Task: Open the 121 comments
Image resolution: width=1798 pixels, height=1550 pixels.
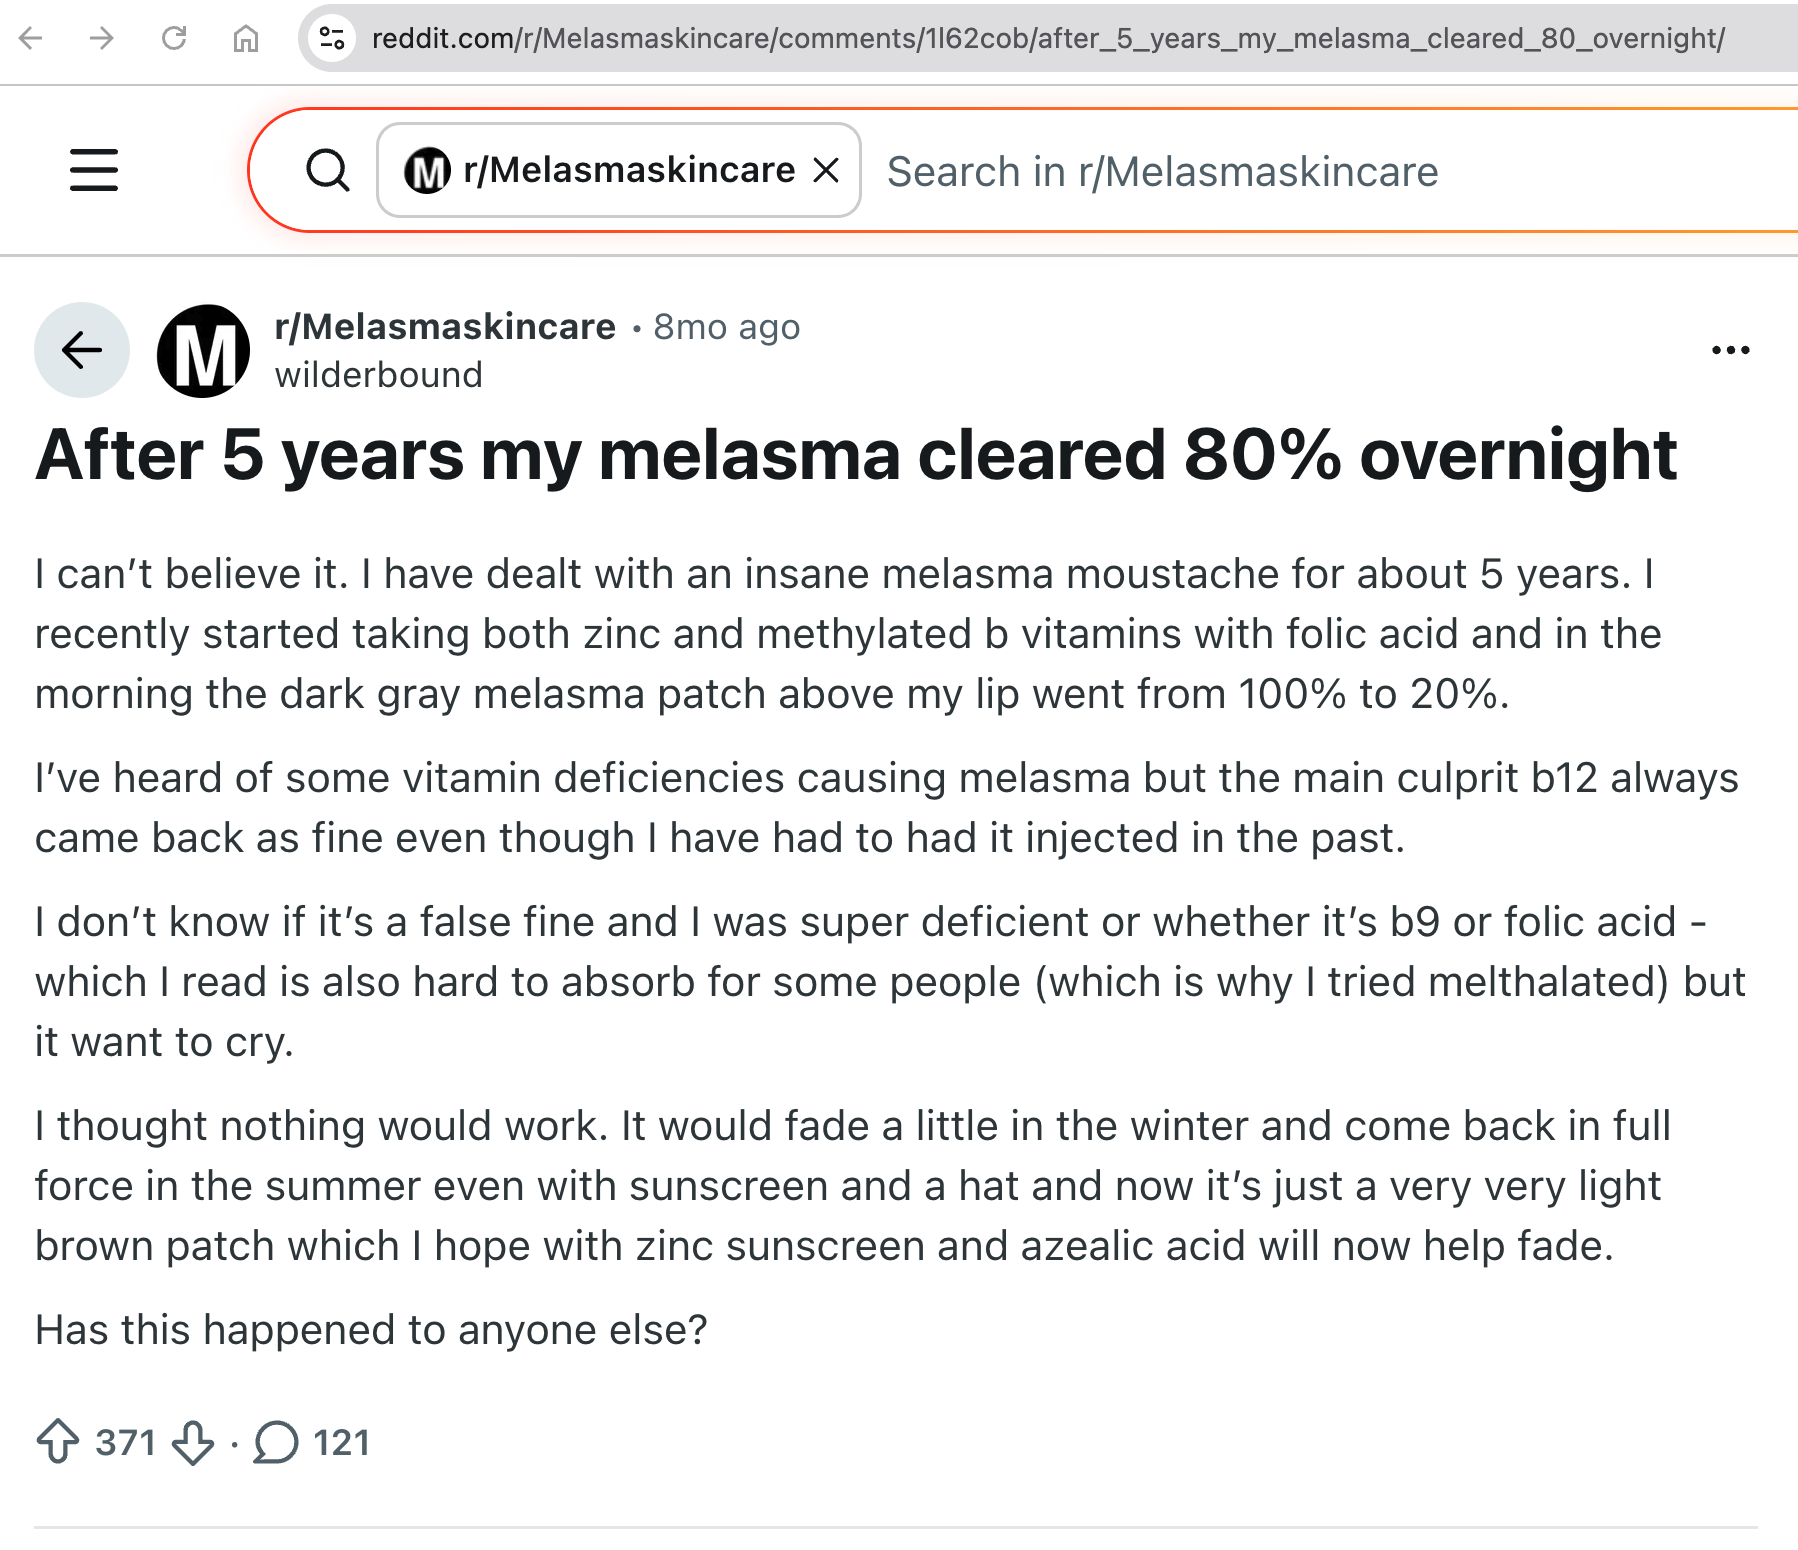Action: tap(312, 1442)
